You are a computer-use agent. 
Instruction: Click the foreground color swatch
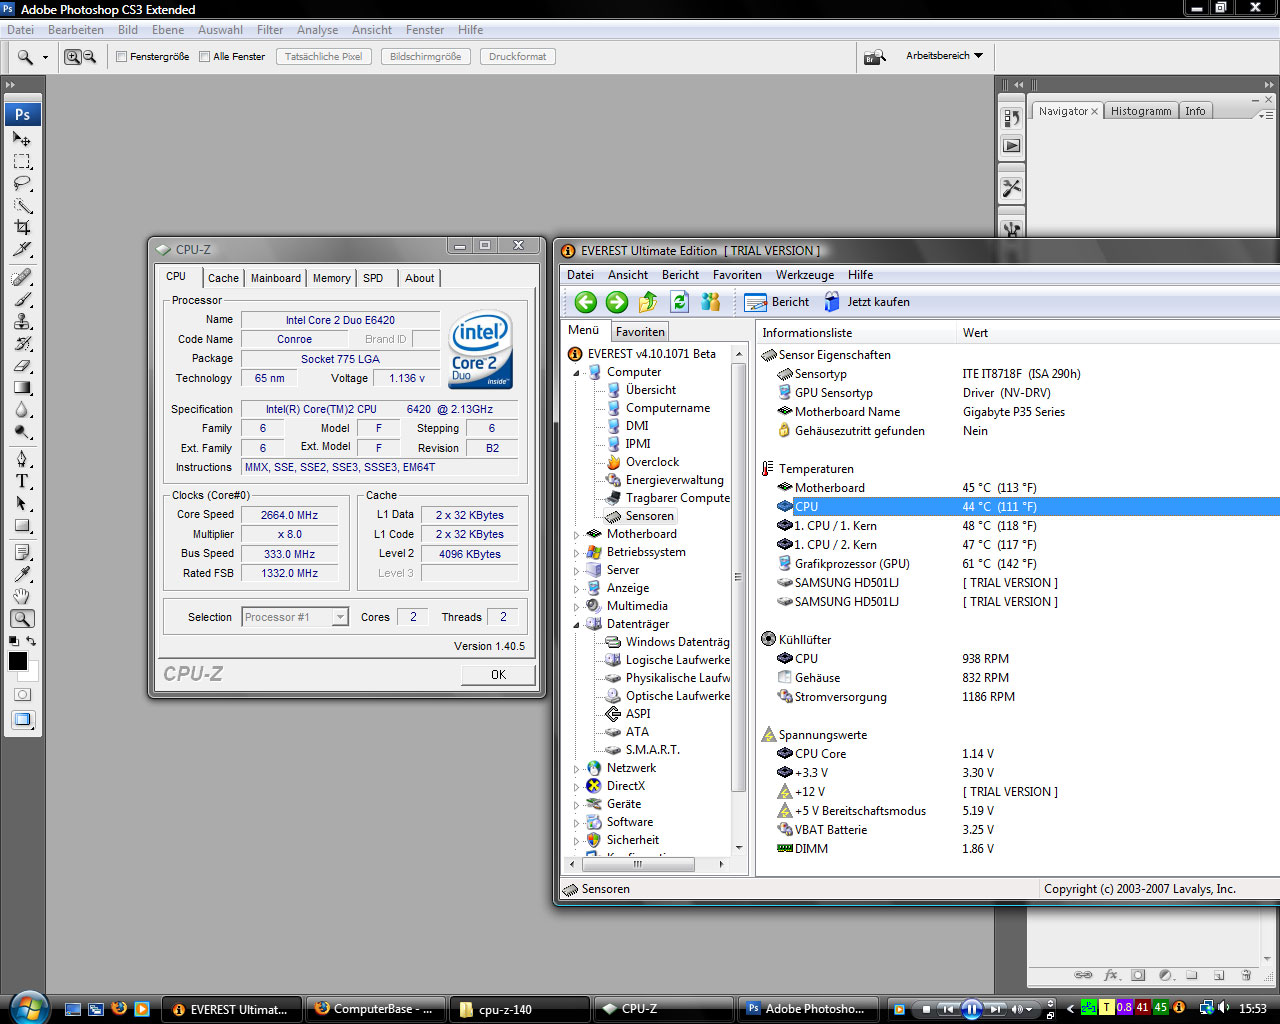pos(18,661)
